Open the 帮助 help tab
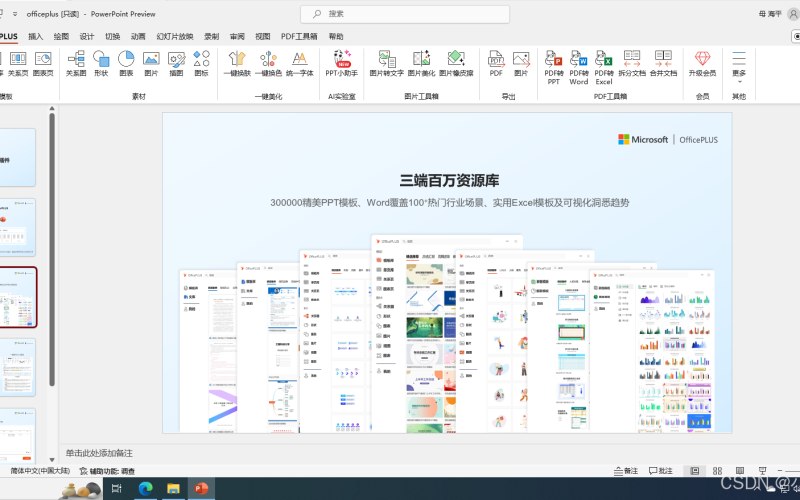This screenshot has width=800, height=500. coord(336,36)
